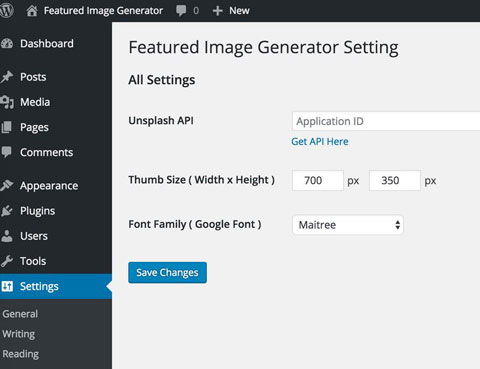
Task: Click the Font Family ( Google Font ) label
Action: (x=195, y=224)
